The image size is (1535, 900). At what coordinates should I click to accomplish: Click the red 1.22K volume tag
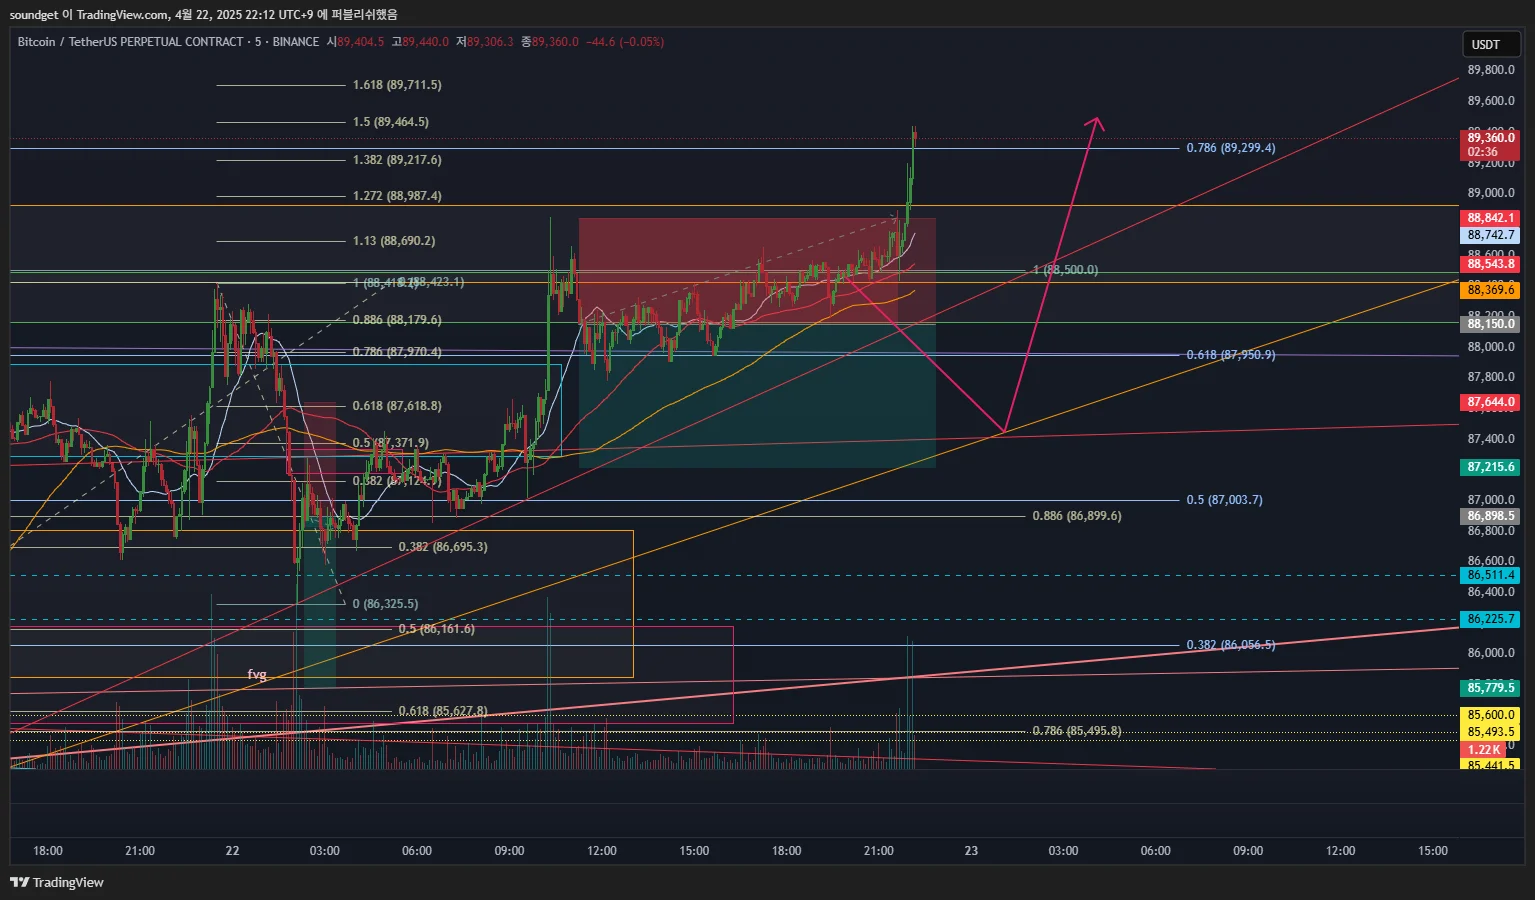(1484, 750)
